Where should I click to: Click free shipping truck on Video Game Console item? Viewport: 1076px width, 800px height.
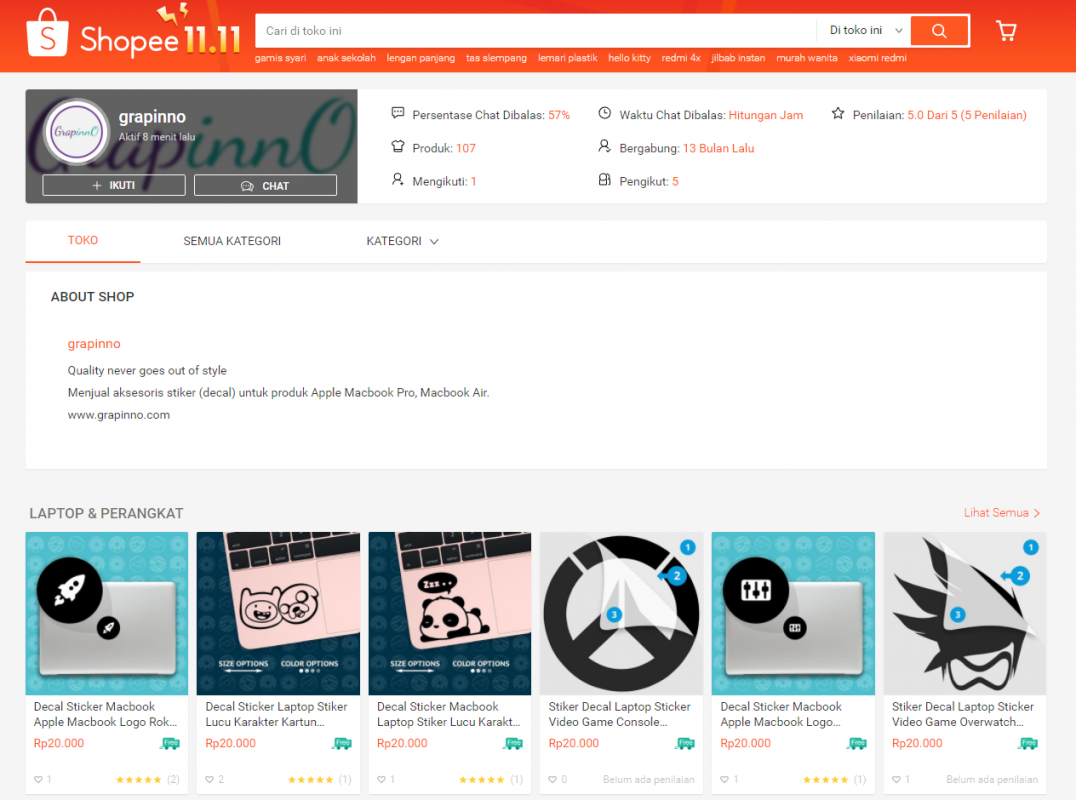point(685,744)
